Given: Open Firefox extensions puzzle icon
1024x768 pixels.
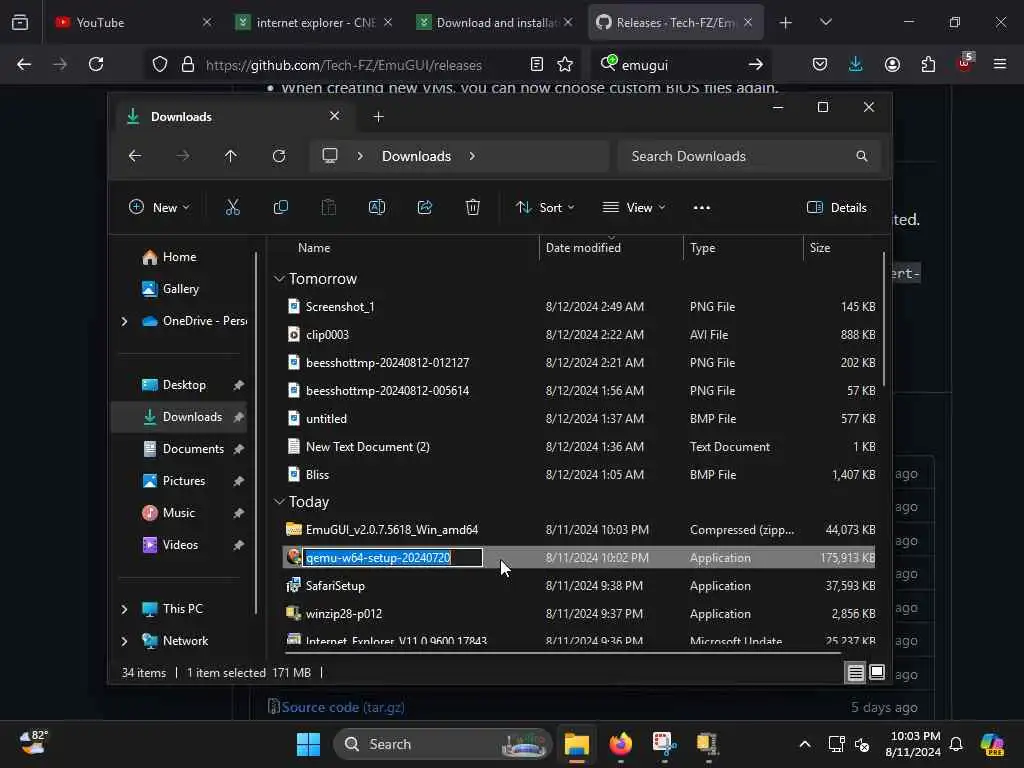Looking at the screenshot, I should 928,64.
